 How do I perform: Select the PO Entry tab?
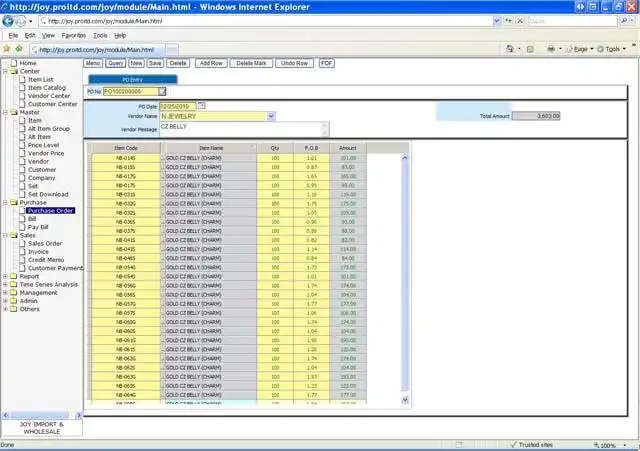[133, 79]
